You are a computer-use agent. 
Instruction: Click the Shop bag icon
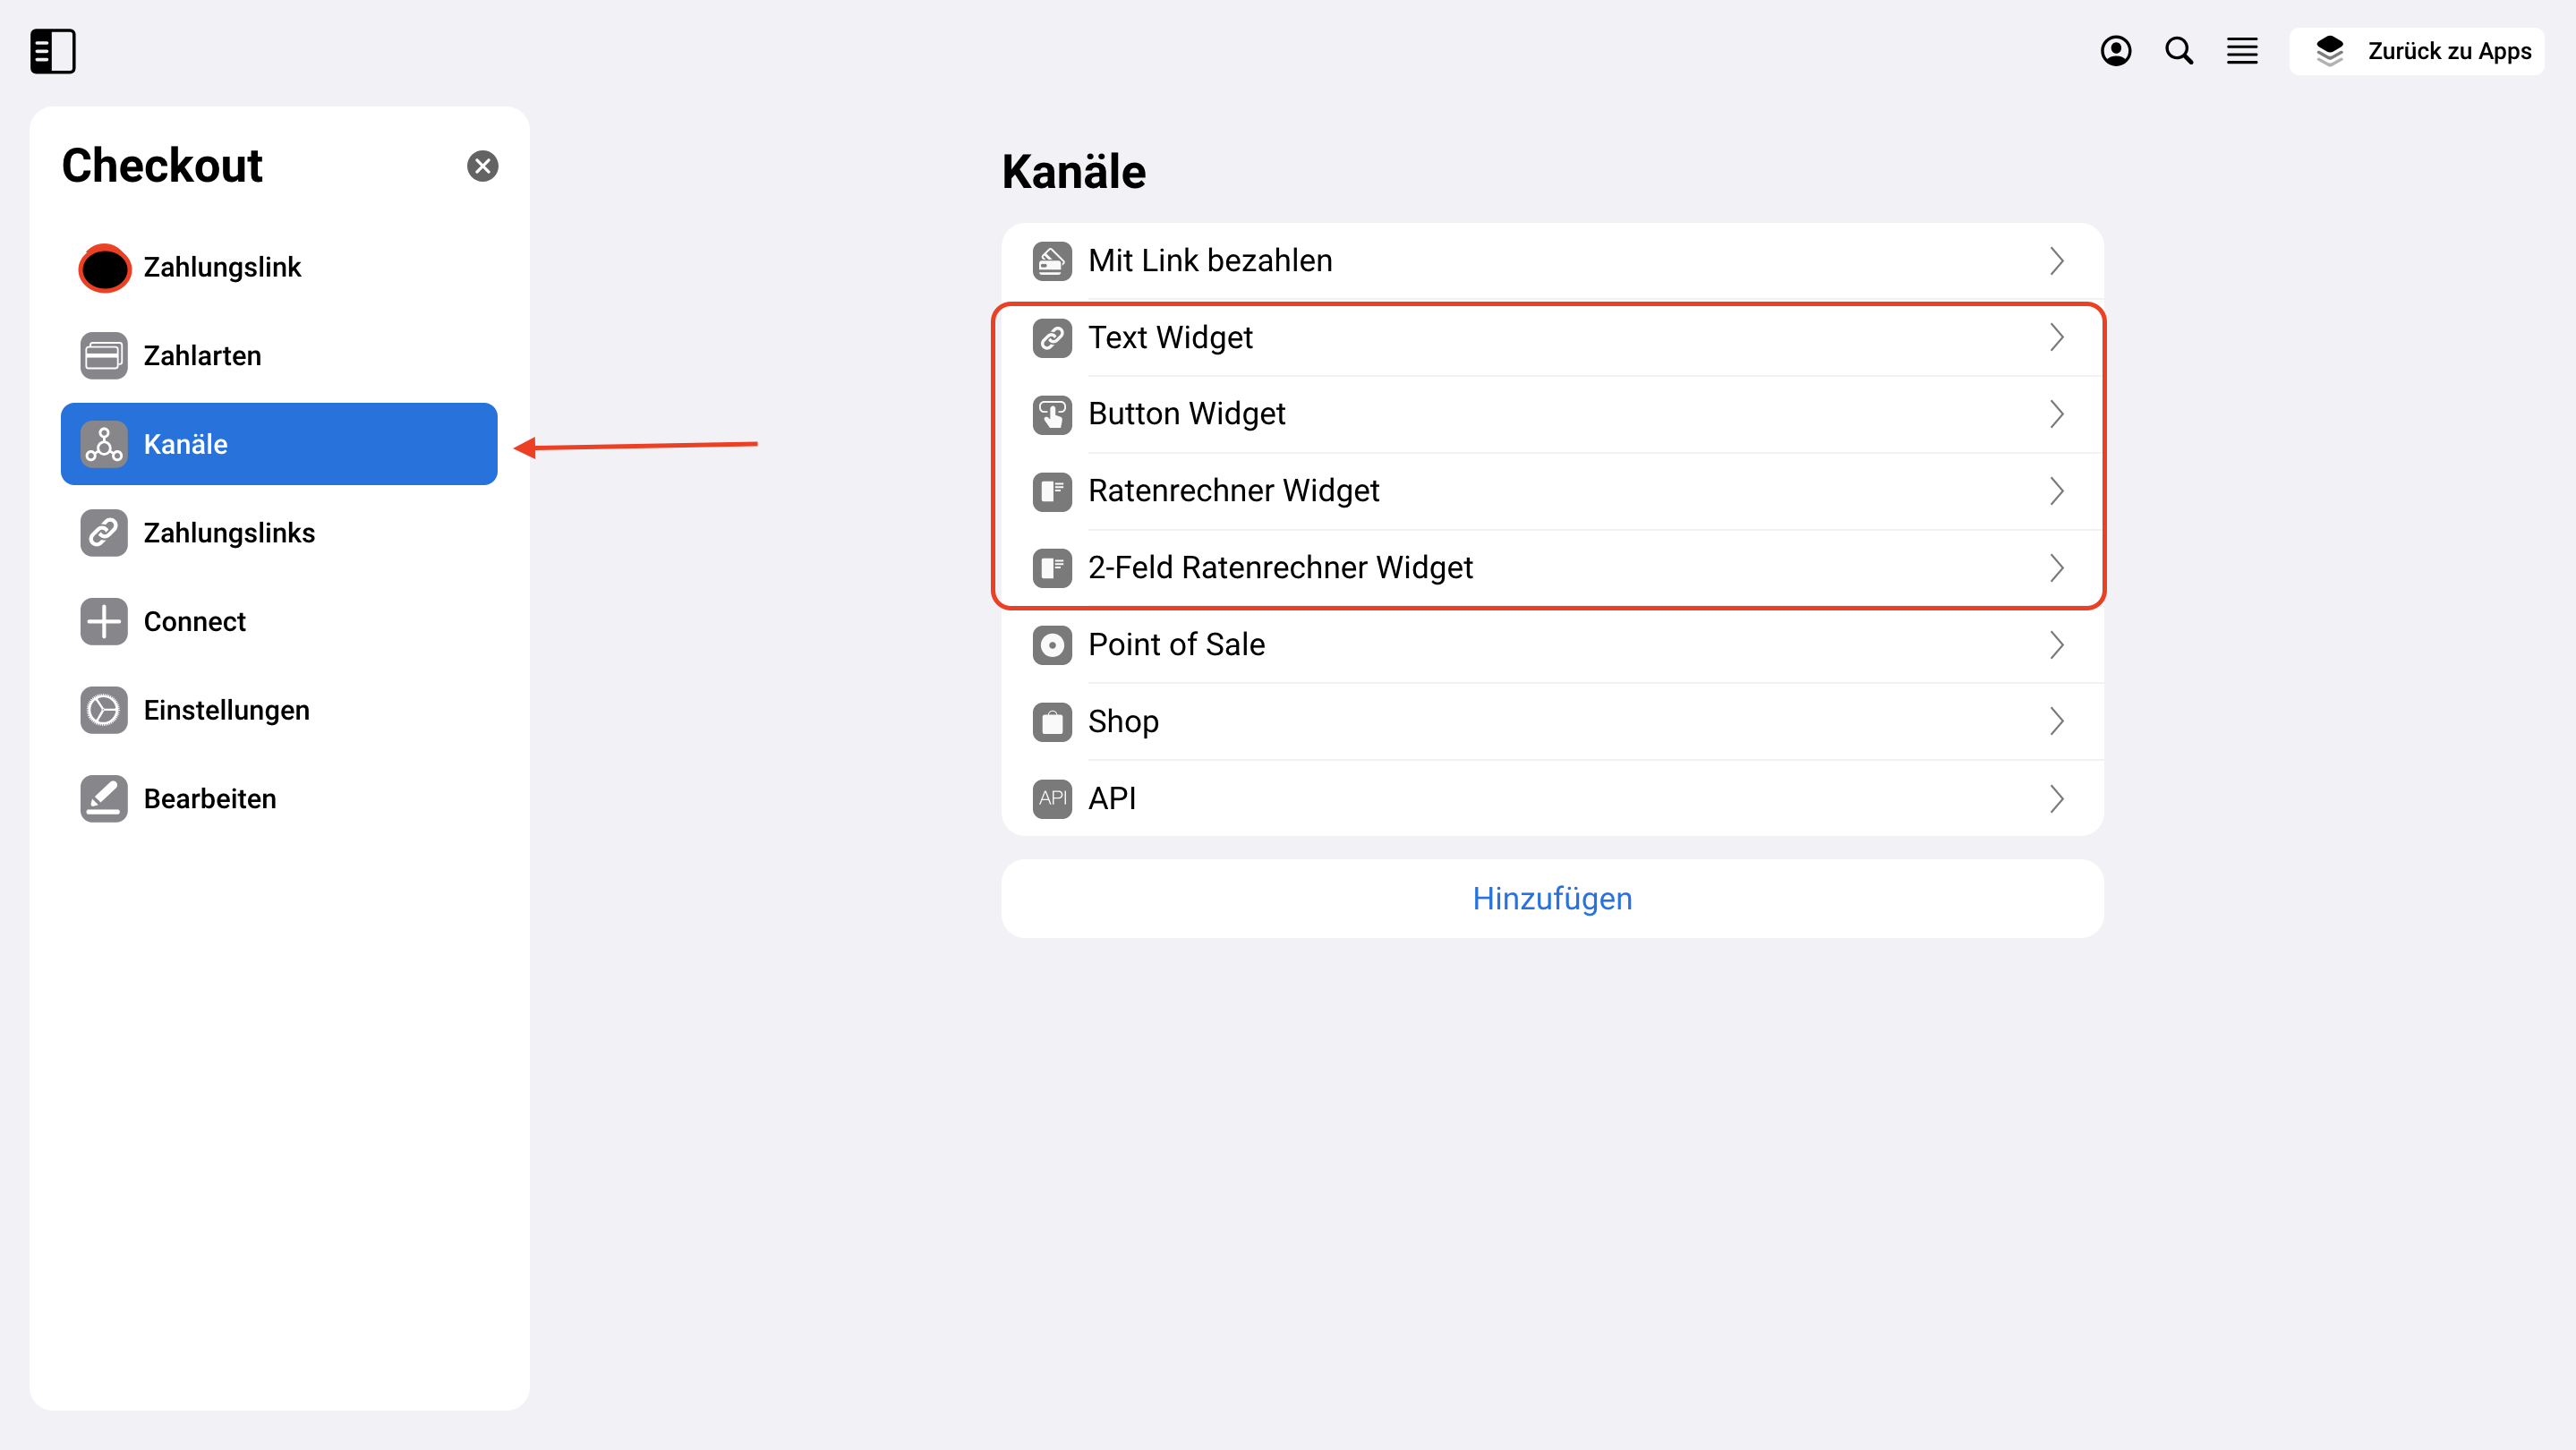1052,721
